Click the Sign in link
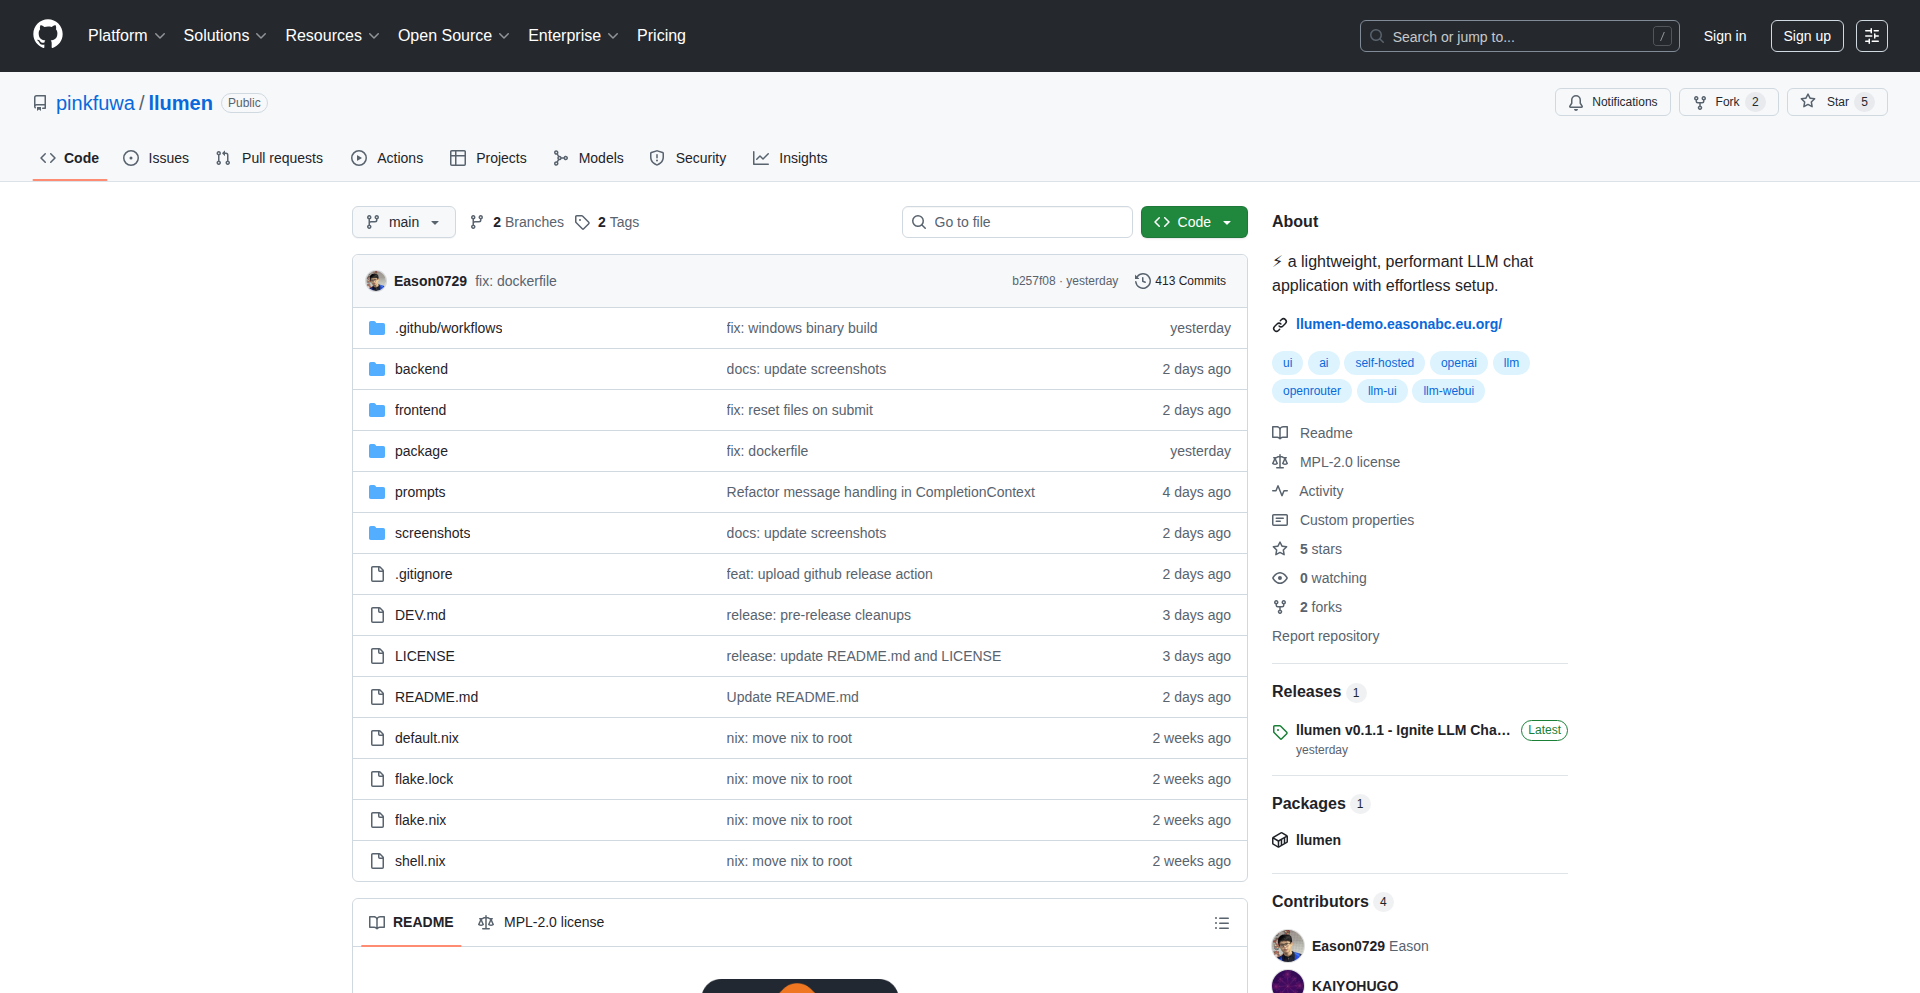 1724,36
